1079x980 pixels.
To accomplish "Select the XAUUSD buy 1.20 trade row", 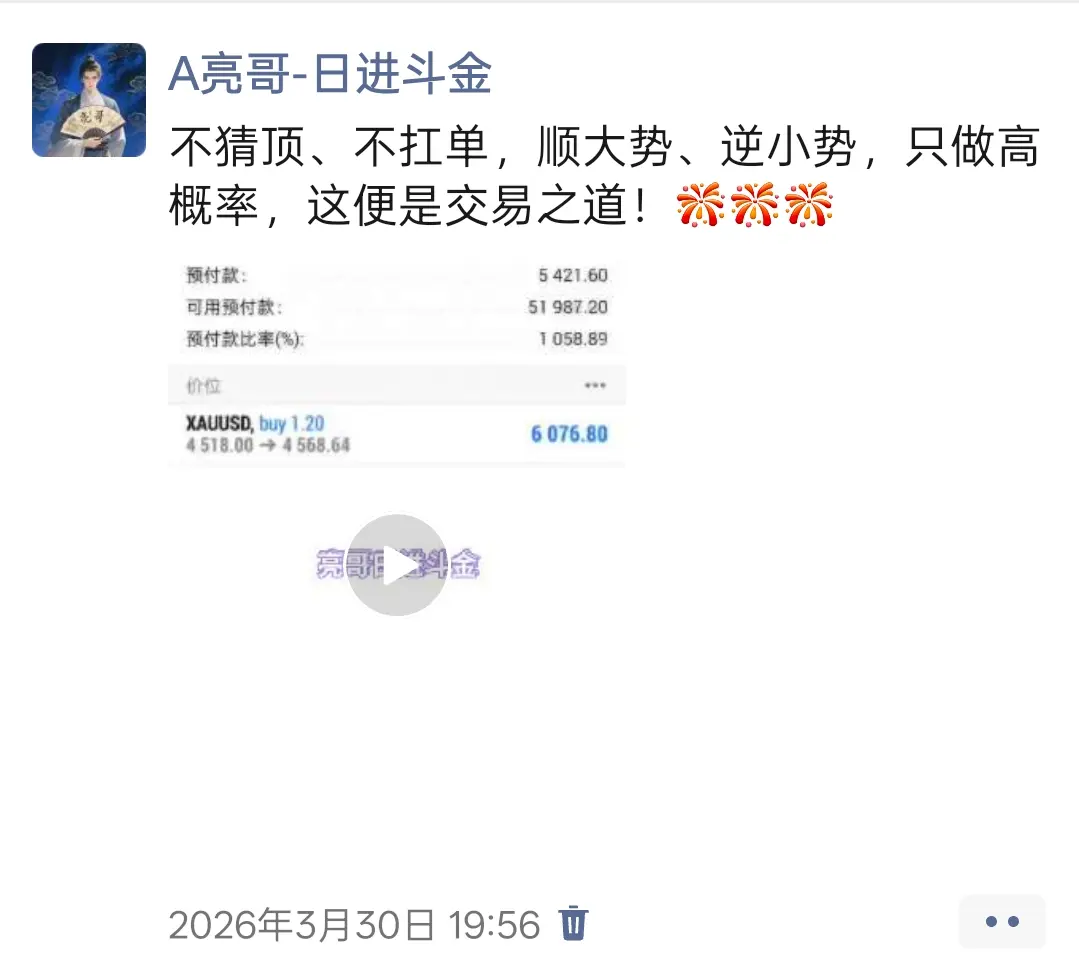I will [397, 434].
